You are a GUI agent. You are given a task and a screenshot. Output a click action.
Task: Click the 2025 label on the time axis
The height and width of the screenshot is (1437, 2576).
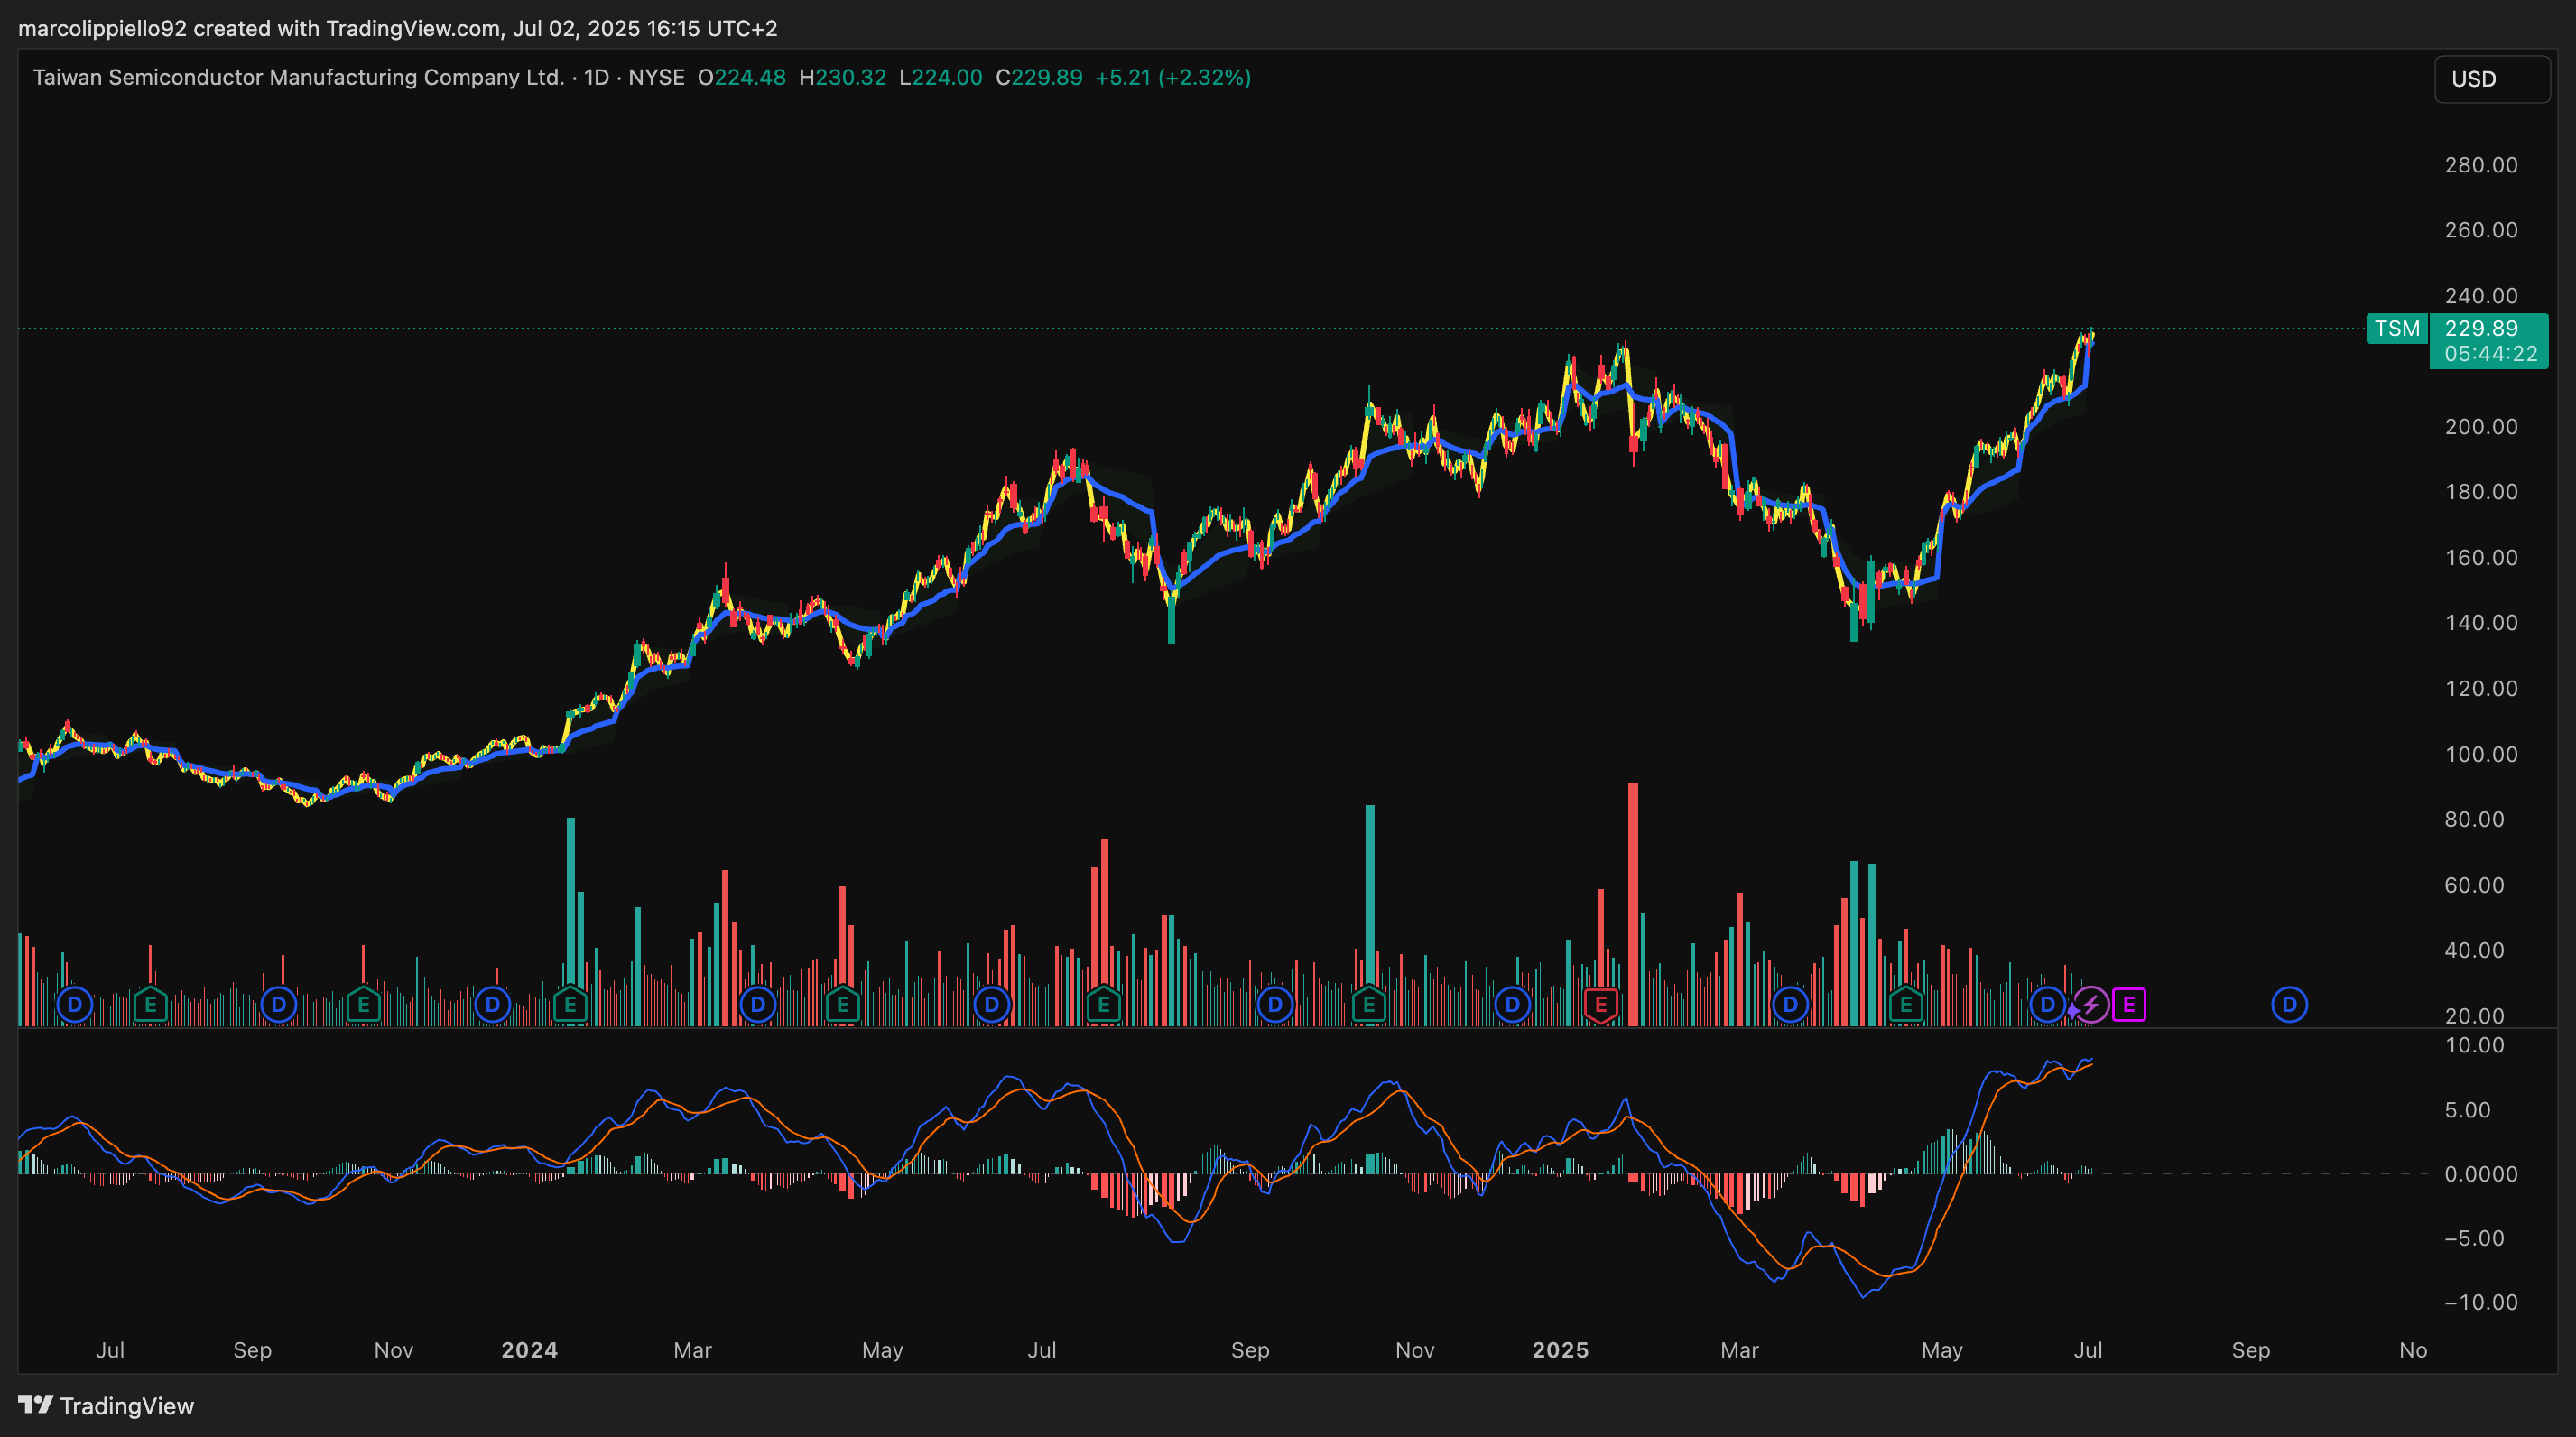point(1560,1350)
